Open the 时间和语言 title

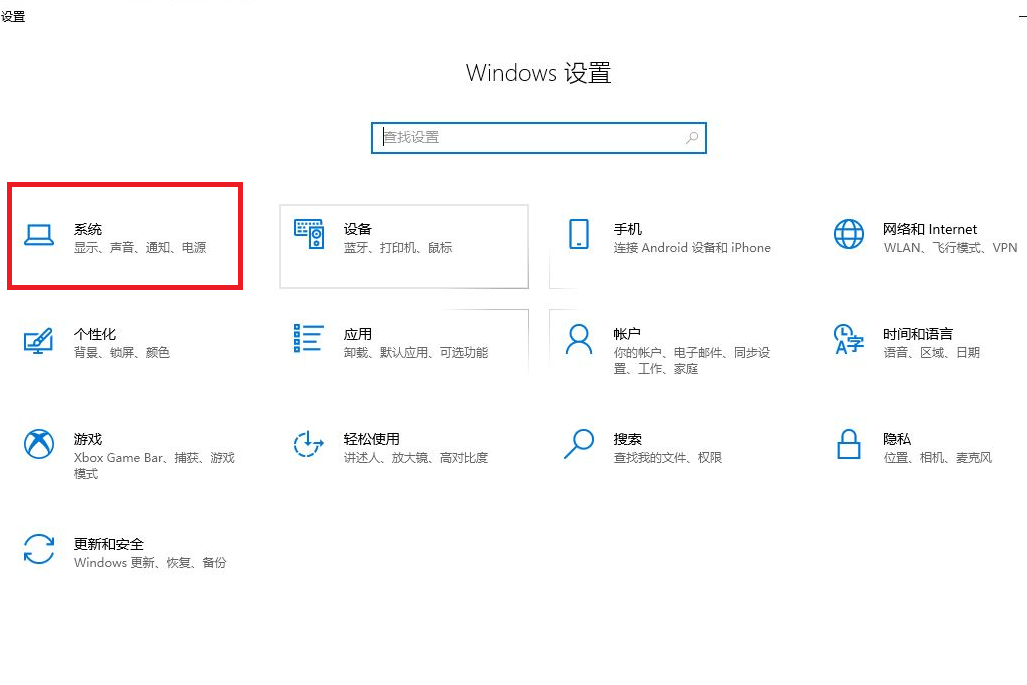coord(918,334)
